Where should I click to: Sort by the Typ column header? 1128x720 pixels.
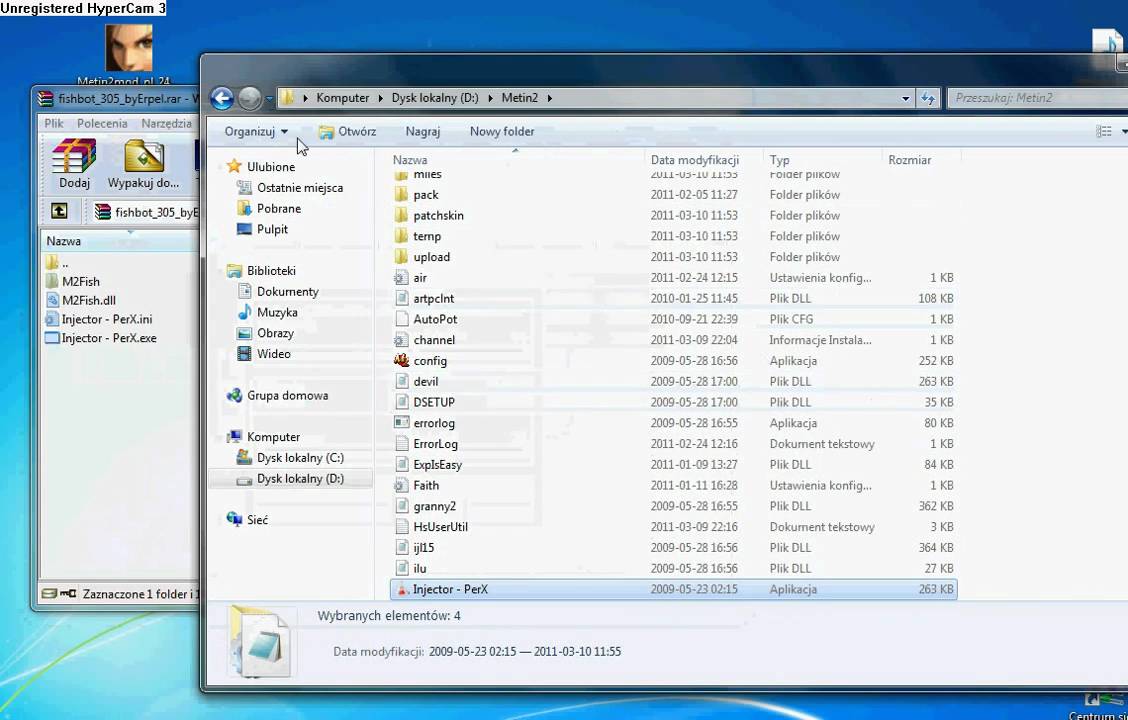coord(779,160)
